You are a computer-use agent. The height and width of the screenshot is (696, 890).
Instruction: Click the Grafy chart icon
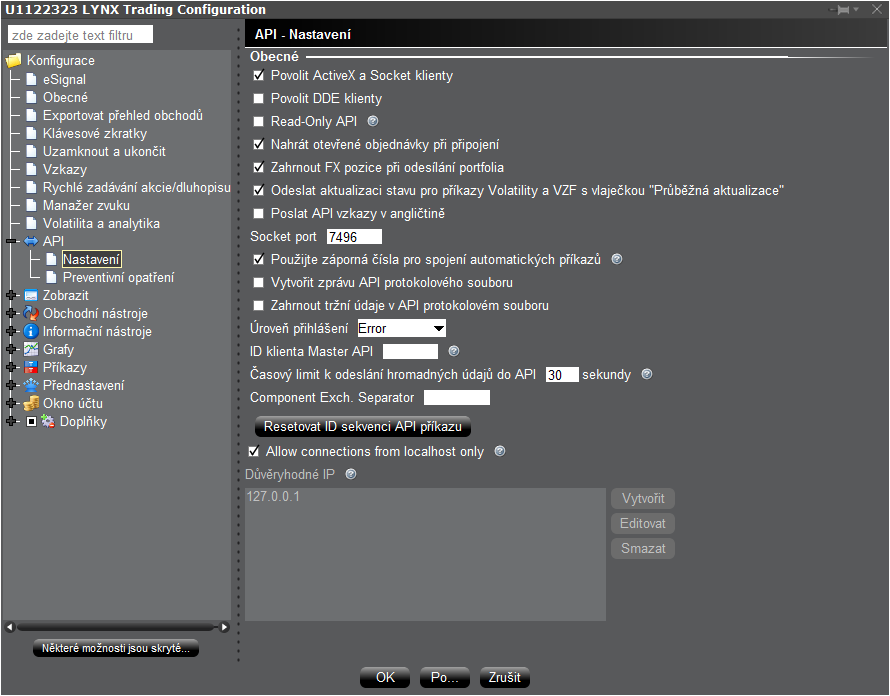pyautogui.click(x=31, y=349)
